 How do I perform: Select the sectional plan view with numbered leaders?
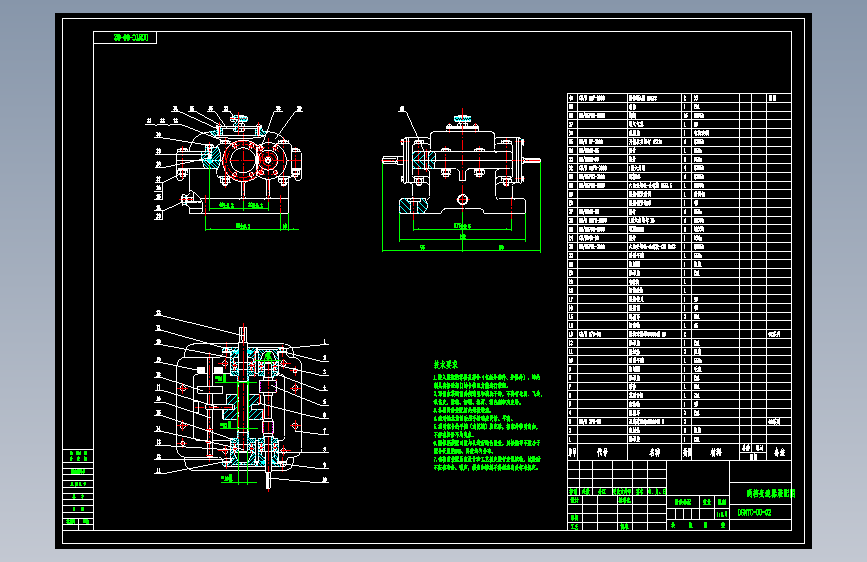(x=241, y=400)
